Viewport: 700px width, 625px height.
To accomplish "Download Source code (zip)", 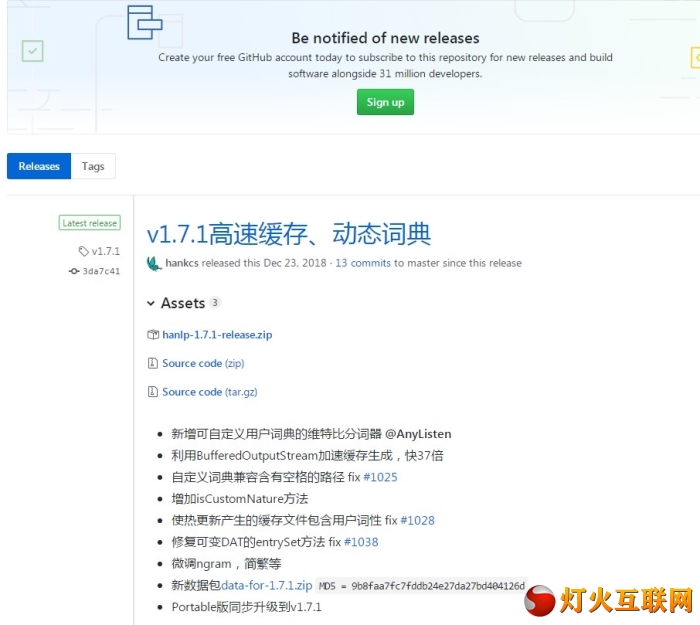I will [x=203, y=363].
